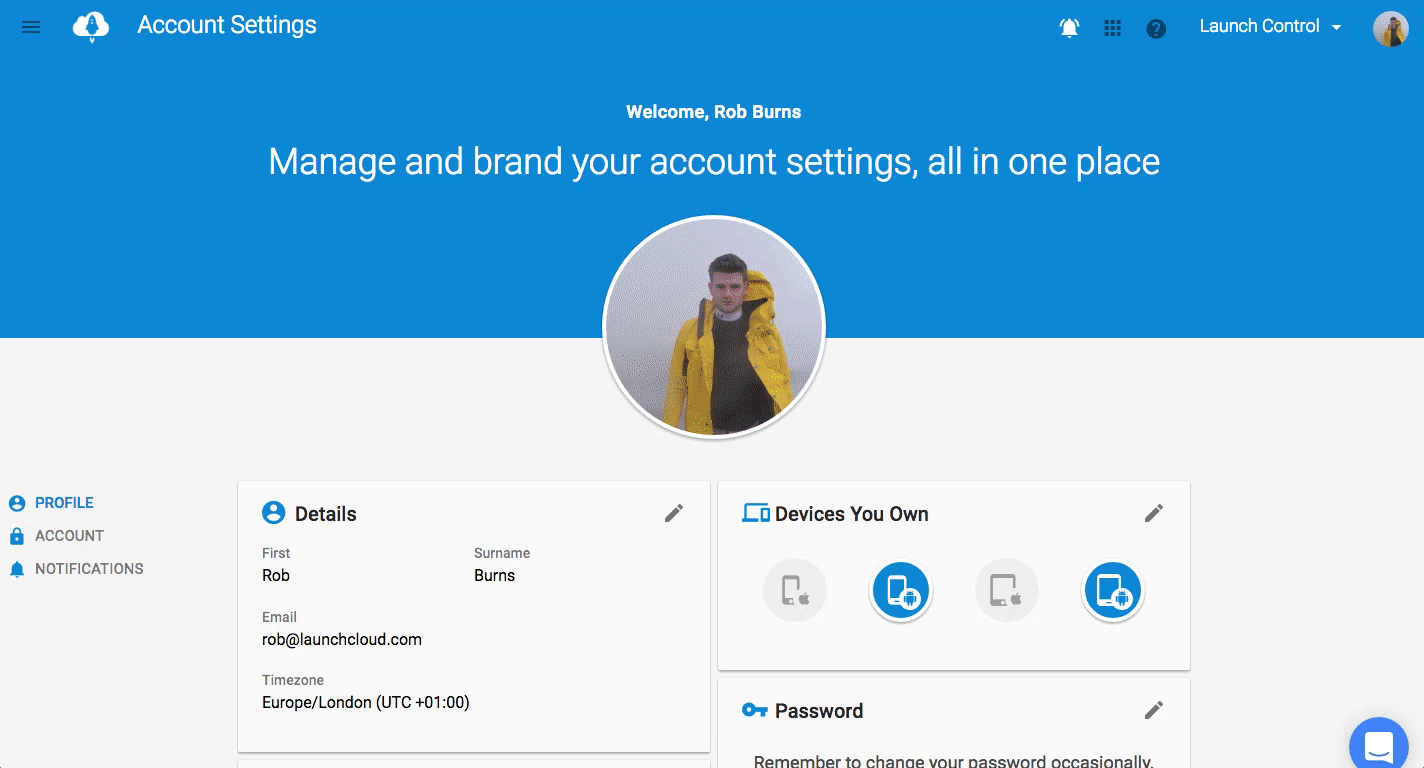1424x768 pixels.
Task: Click the Account Settings page title
Action: (x=227, y=26)
